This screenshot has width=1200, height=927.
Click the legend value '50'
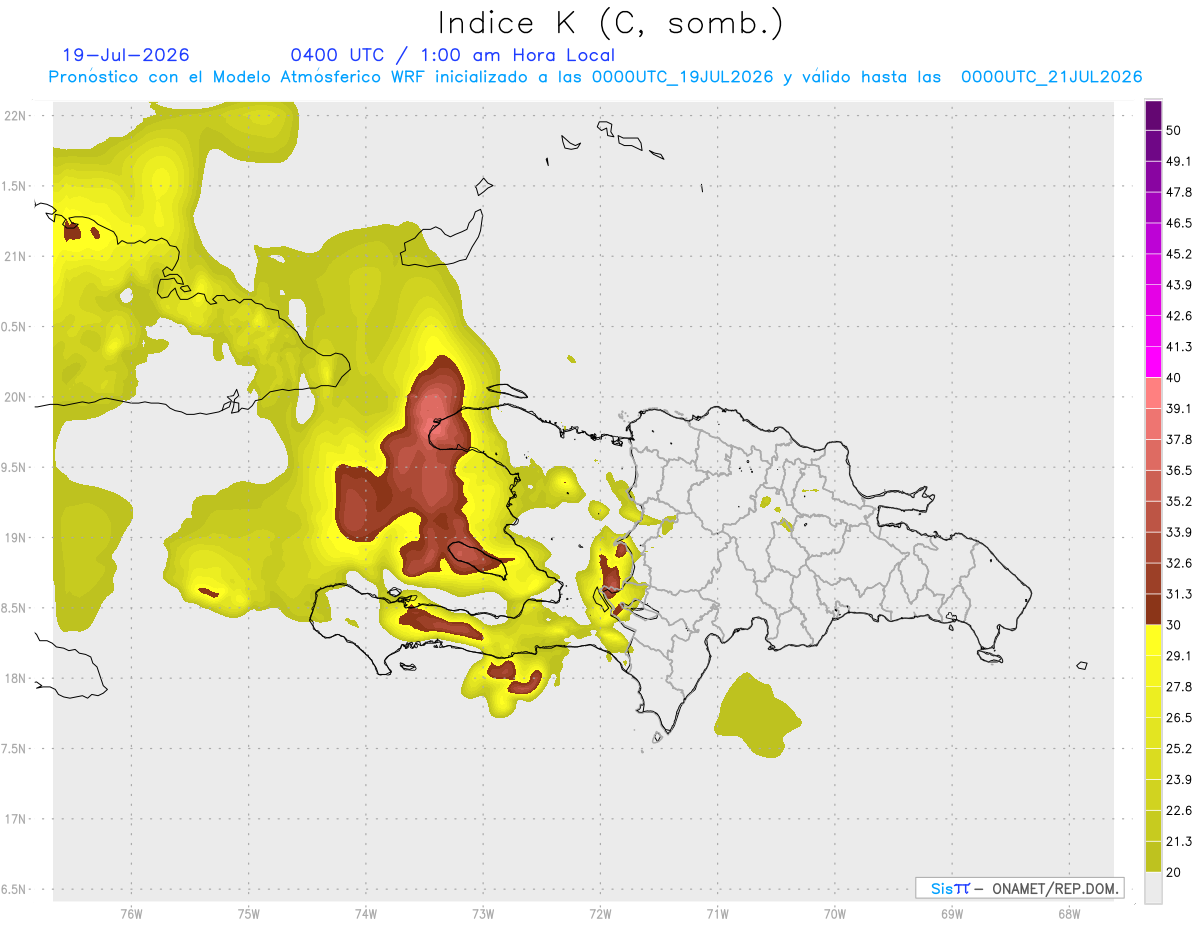[x=1174, y=130]
